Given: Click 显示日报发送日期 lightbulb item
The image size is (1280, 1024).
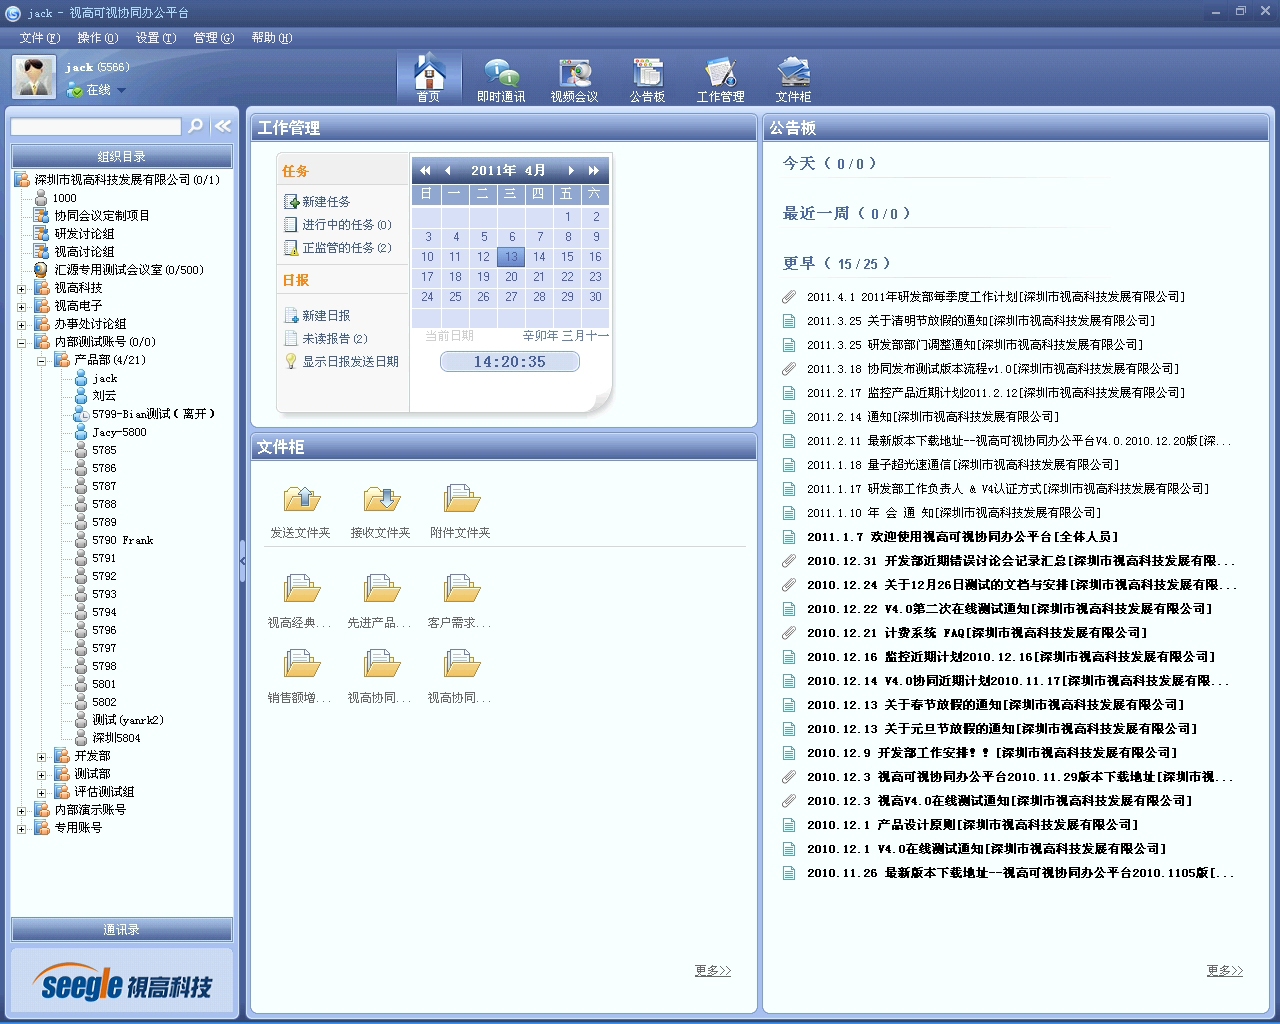Looking at the screenshot, I should coord(341,361).
